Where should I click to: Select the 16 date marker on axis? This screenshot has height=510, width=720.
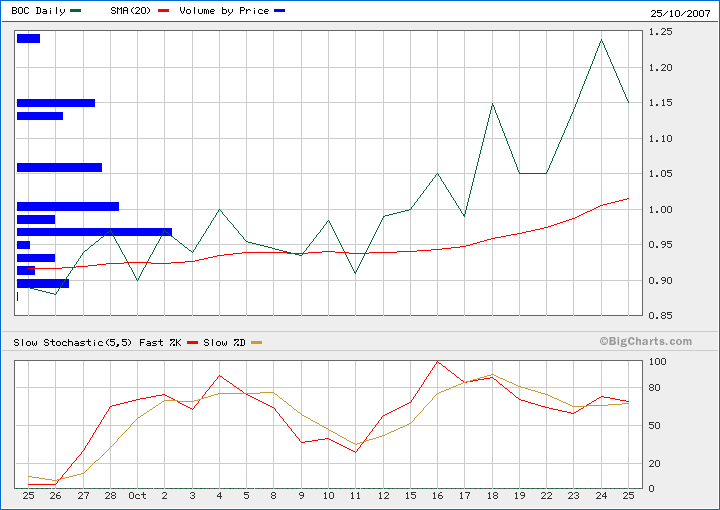[x=437, y=496]
